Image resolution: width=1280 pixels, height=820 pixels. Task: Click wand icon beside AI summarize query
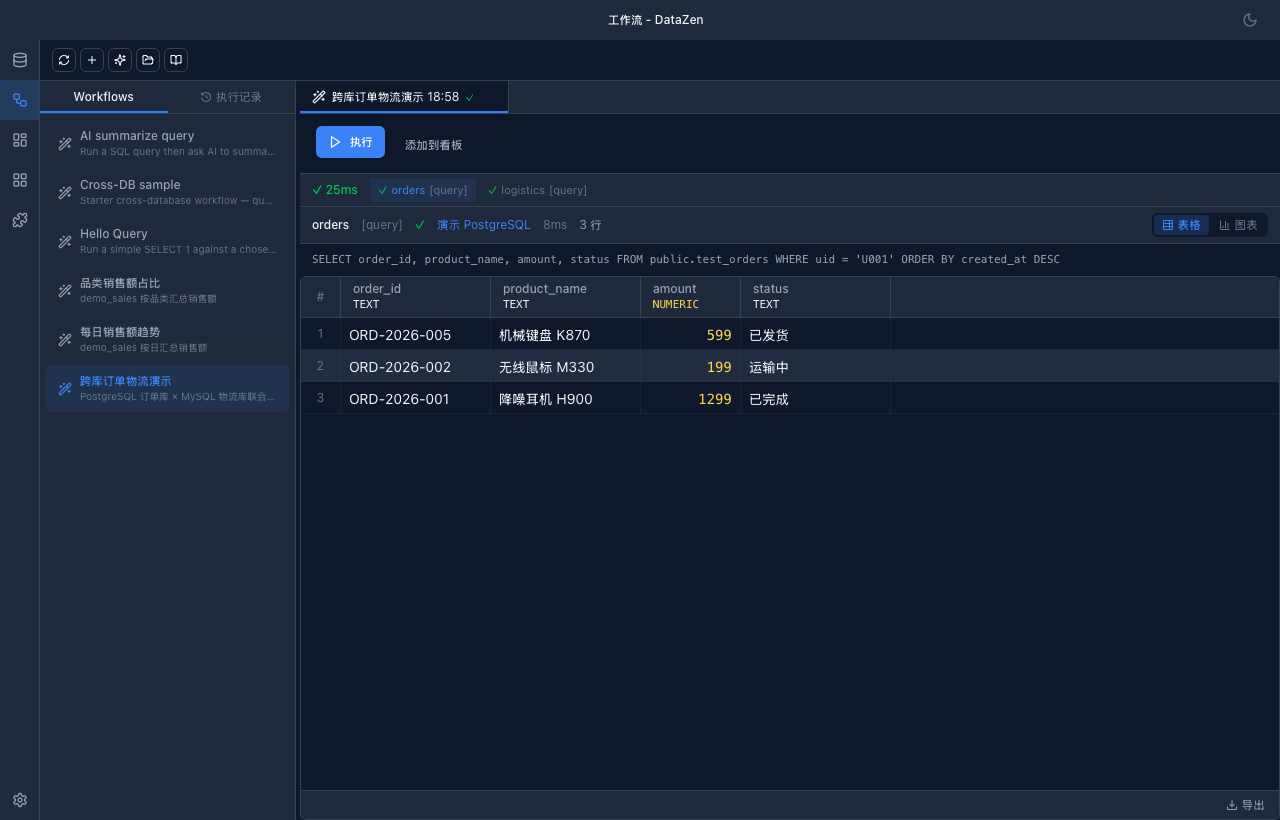pos(65,144)
